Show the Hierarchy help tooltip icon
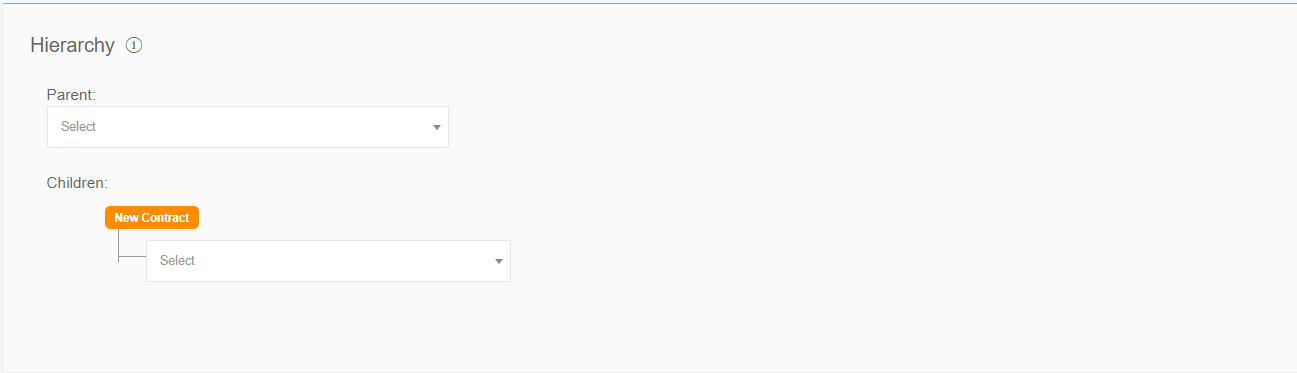This screenshot has width=1297, height=373. (x=134, y=45)
